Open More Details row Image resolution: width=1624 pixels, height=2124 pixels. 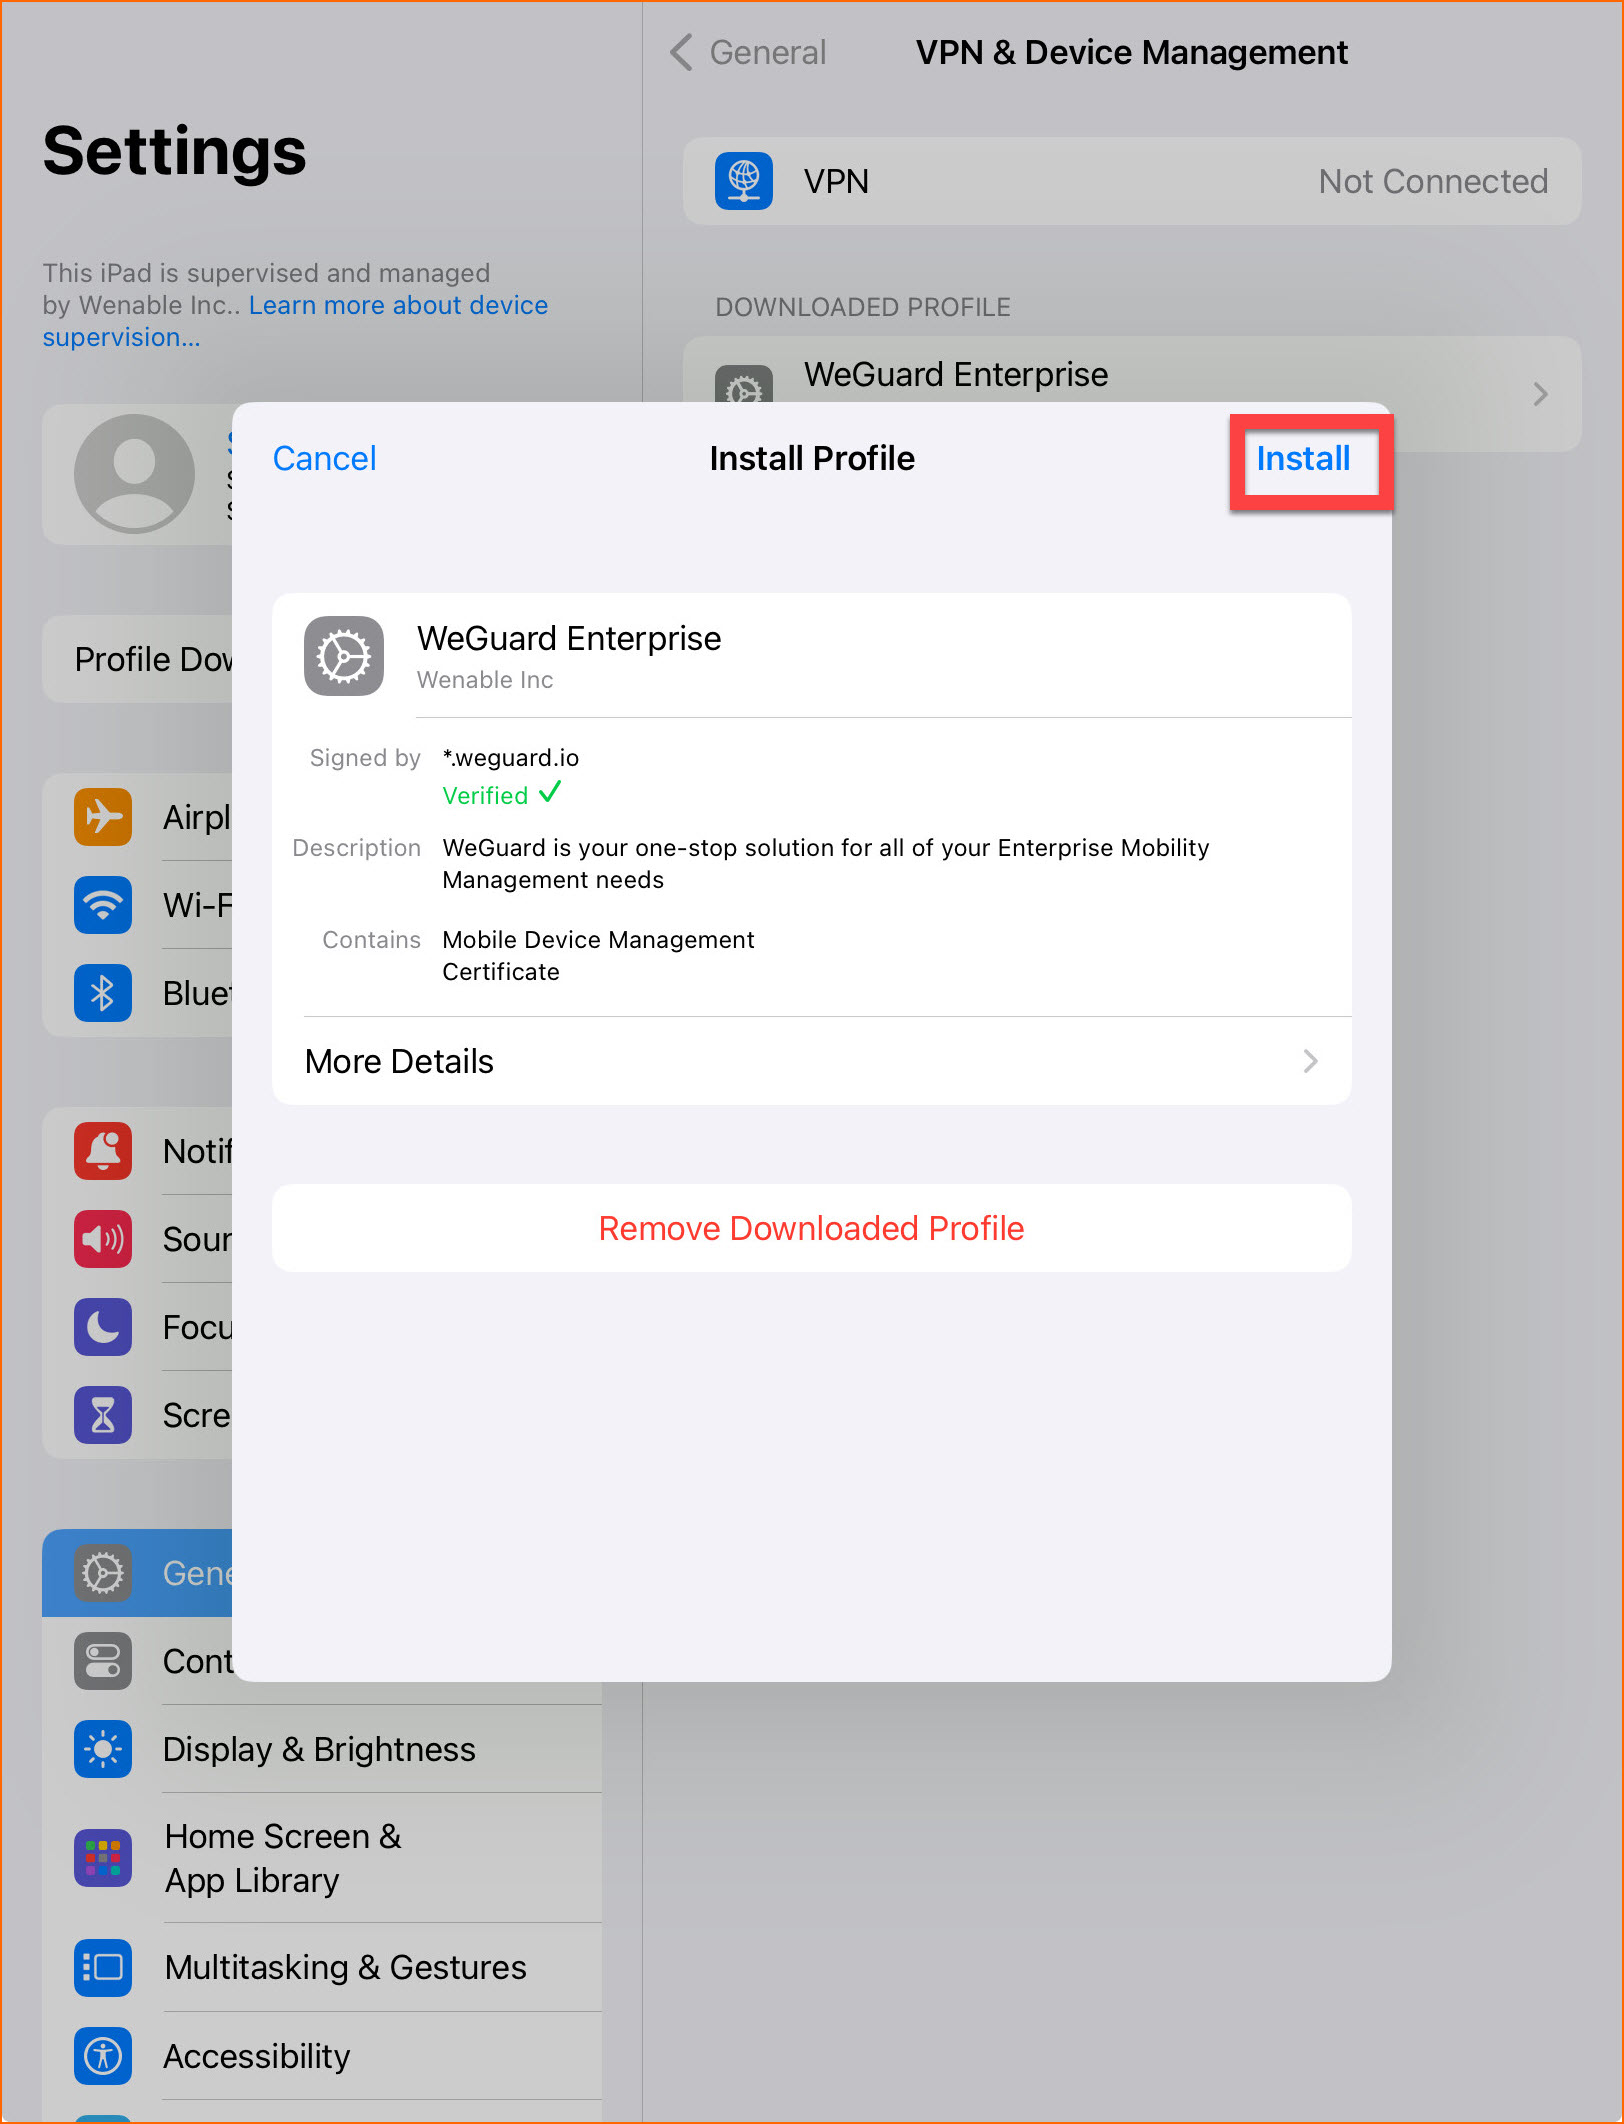click(x=811, y=1061)
